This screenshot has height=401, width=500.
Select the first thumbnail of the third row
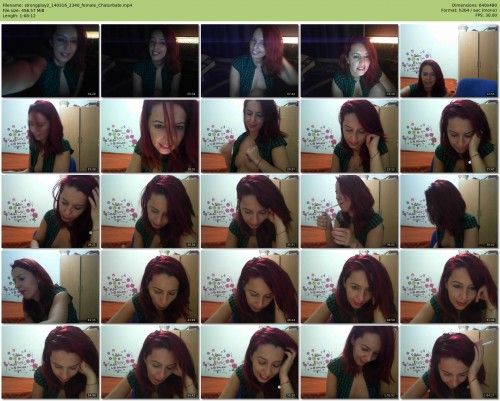coord(50,211)
